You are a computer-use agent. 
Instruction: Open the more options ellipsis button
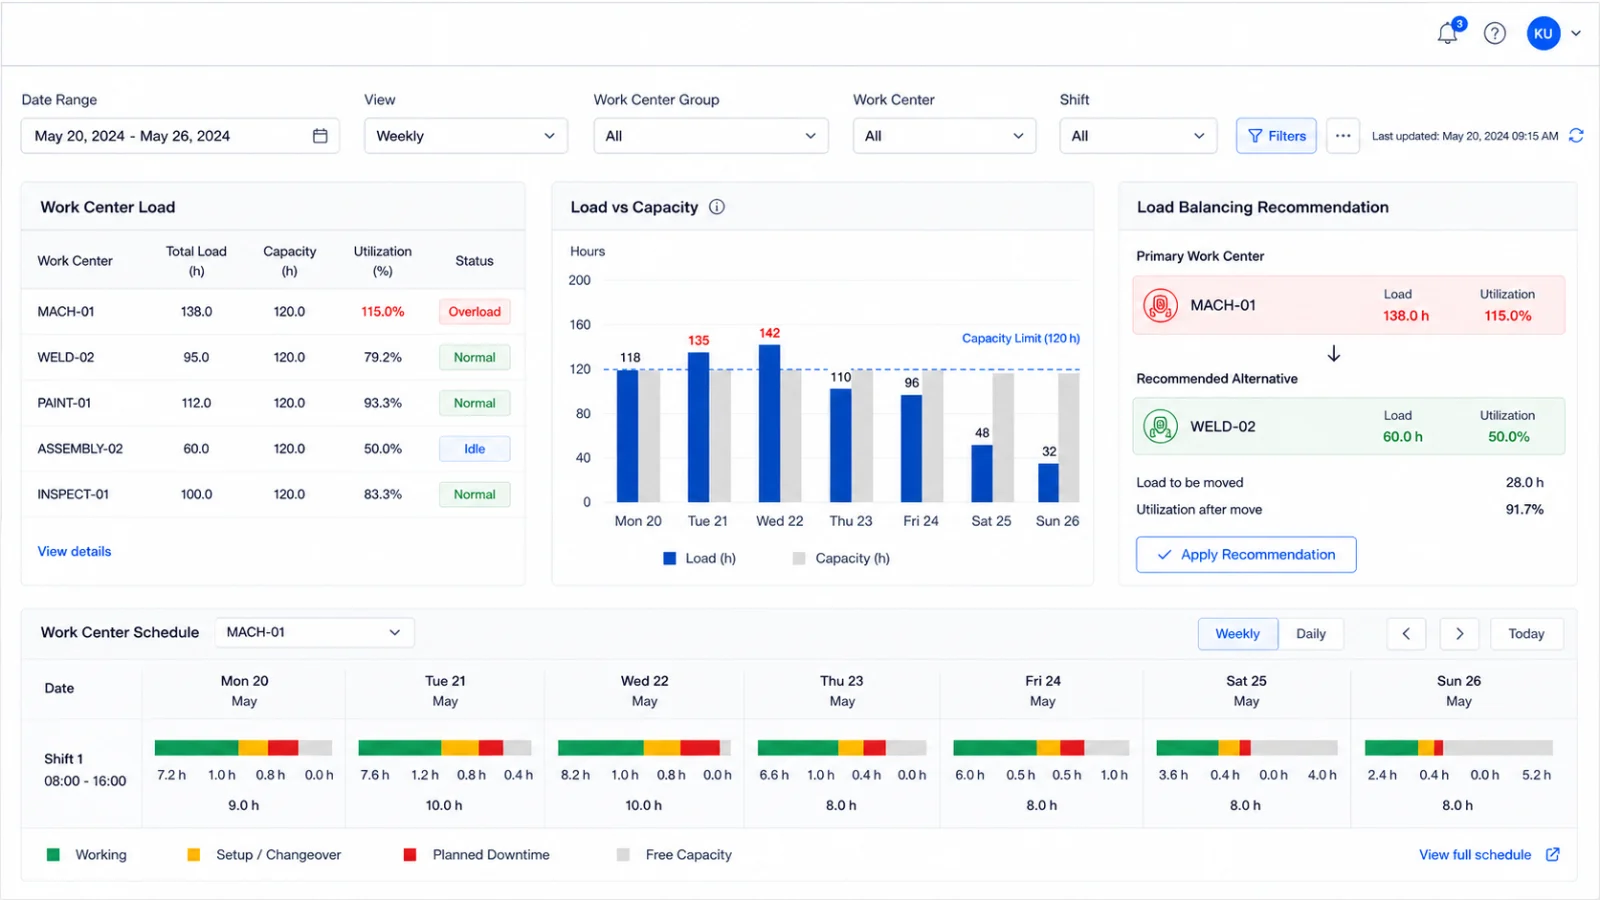click(x=1343, y=136)
